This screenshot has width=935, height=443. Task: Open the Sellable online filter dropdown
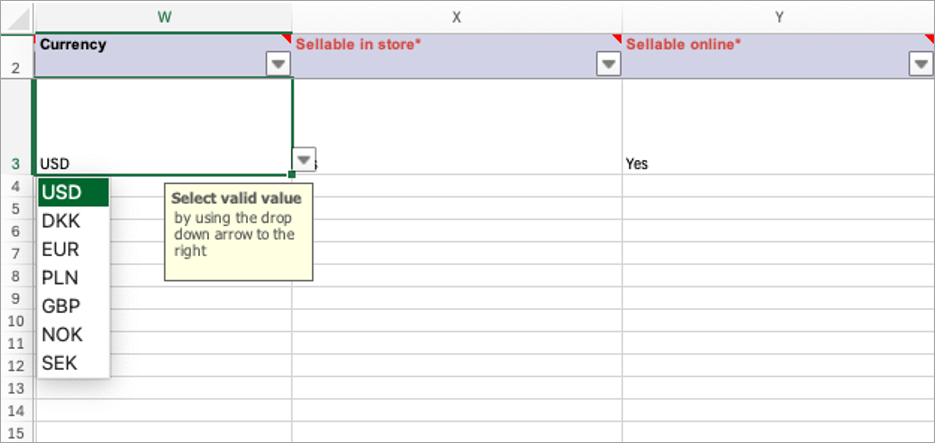coord(921,64)
